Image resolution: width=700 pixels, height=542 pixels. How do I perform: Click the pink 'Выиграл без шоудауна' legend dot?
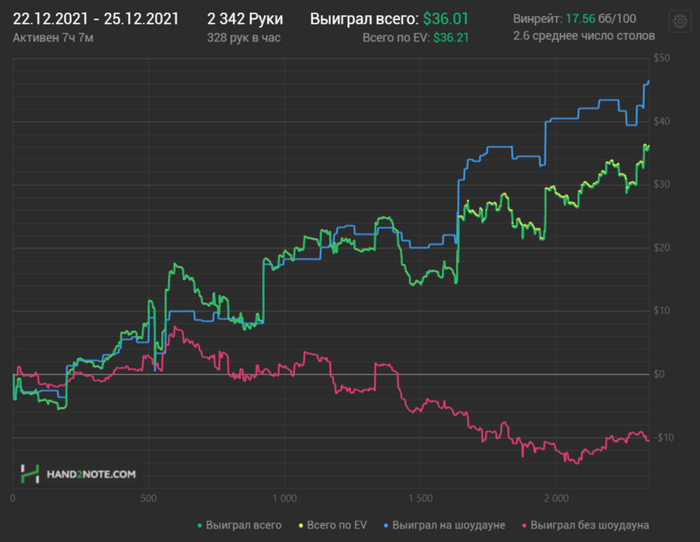pyautogui.click(x=524, y=525)
